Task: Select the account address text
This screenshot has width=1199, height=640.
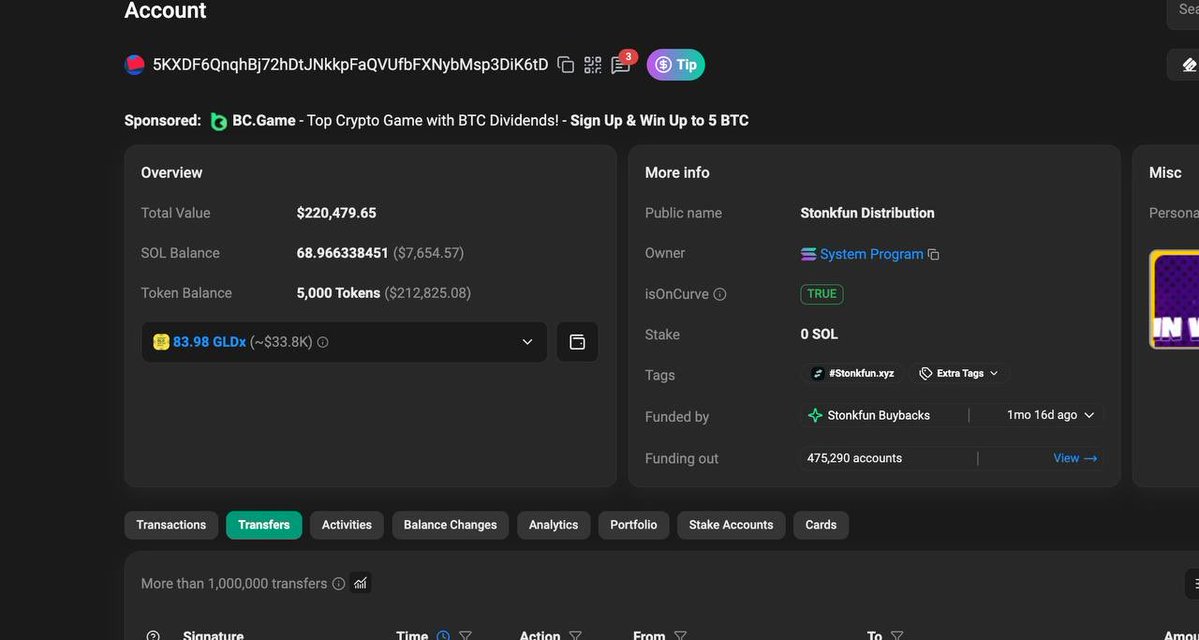Action: 350,65
